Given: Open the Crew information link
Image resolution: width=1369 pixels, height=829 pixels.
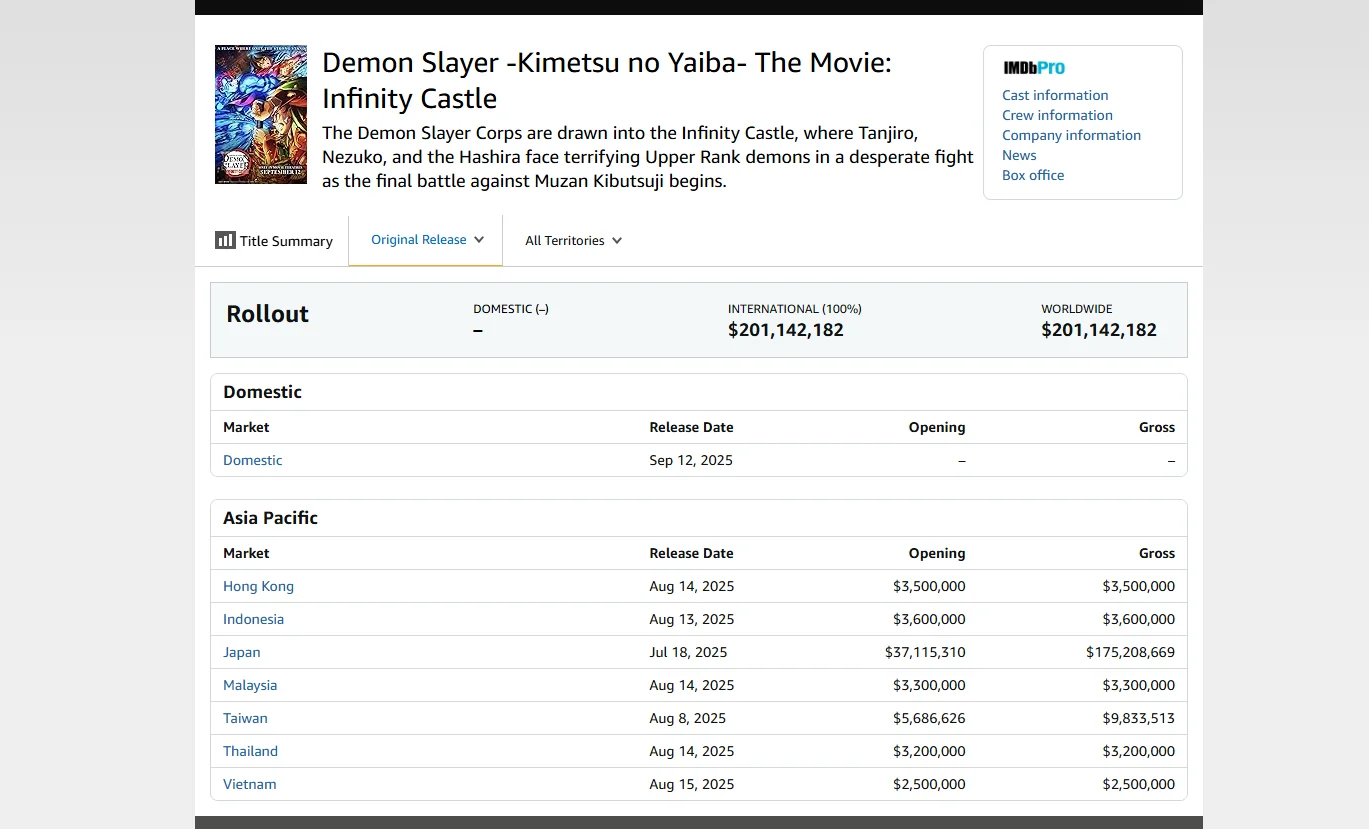Looking at the screenshot, I should [1057, 115].
